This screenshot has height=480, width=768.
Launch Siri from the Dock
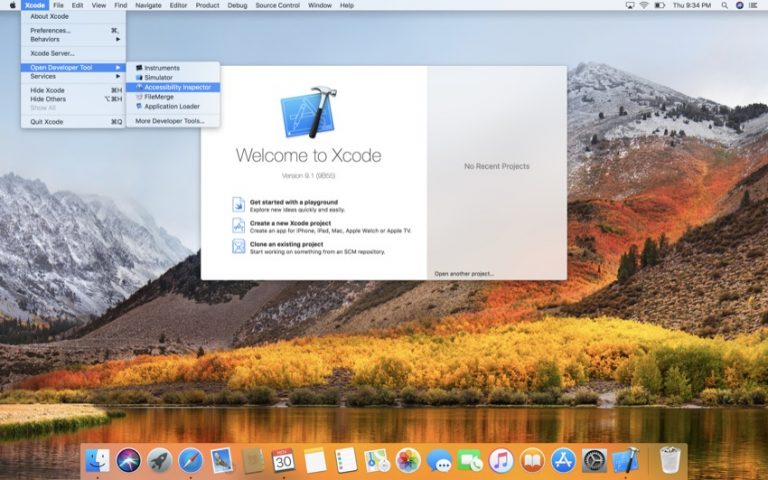tap(128, 461)
